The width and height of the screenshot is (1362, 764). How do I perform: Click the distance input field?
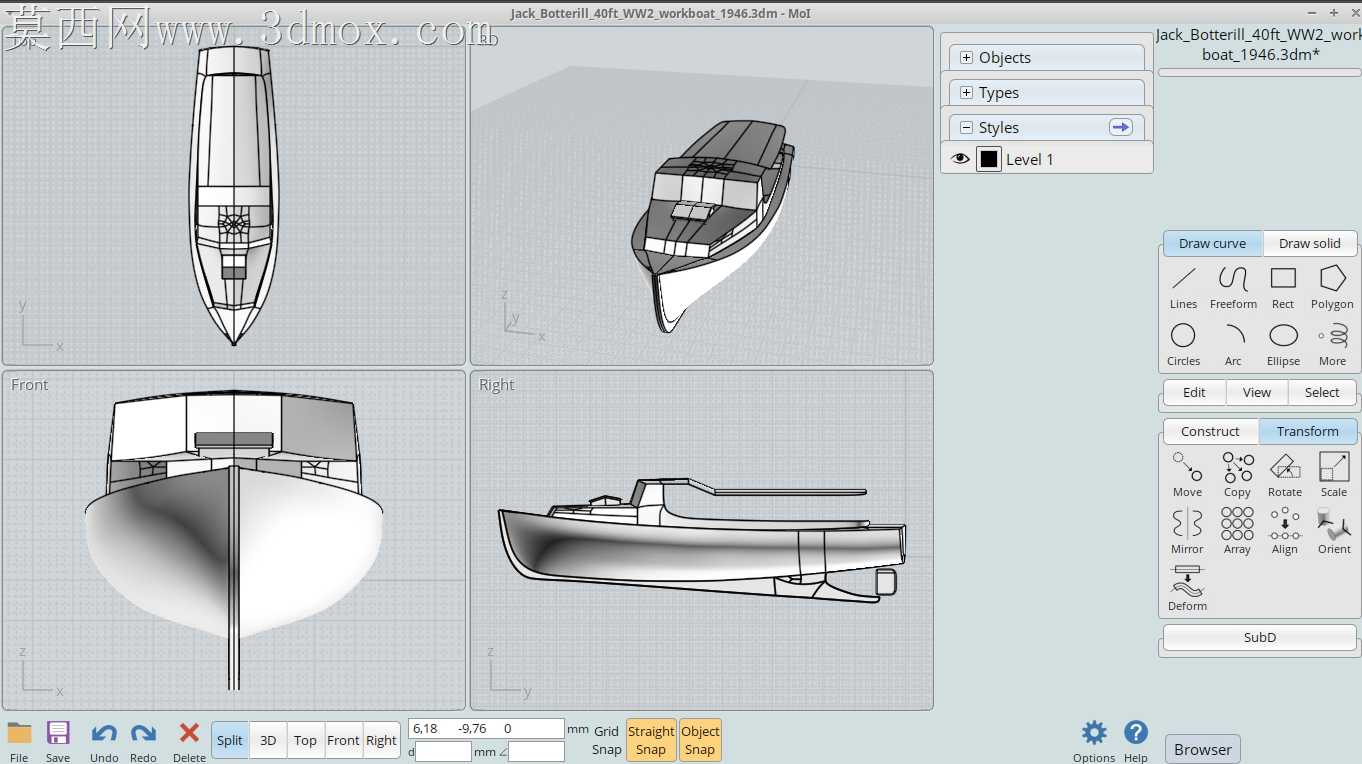[x=443, y=751]
